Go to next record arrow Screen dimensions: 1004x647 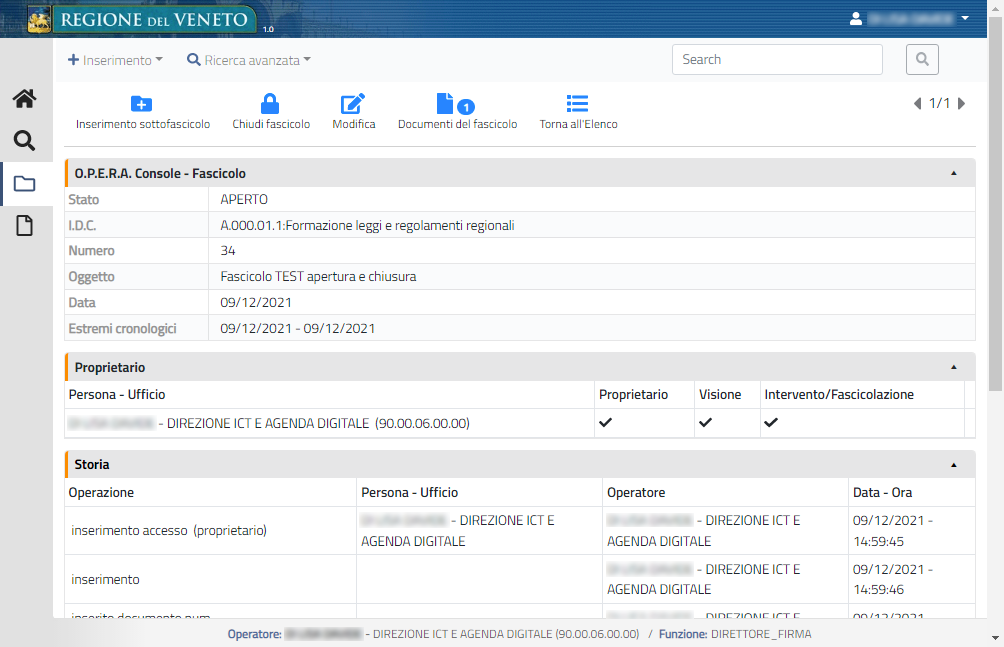pyautogui.click(x=961, y=103)
